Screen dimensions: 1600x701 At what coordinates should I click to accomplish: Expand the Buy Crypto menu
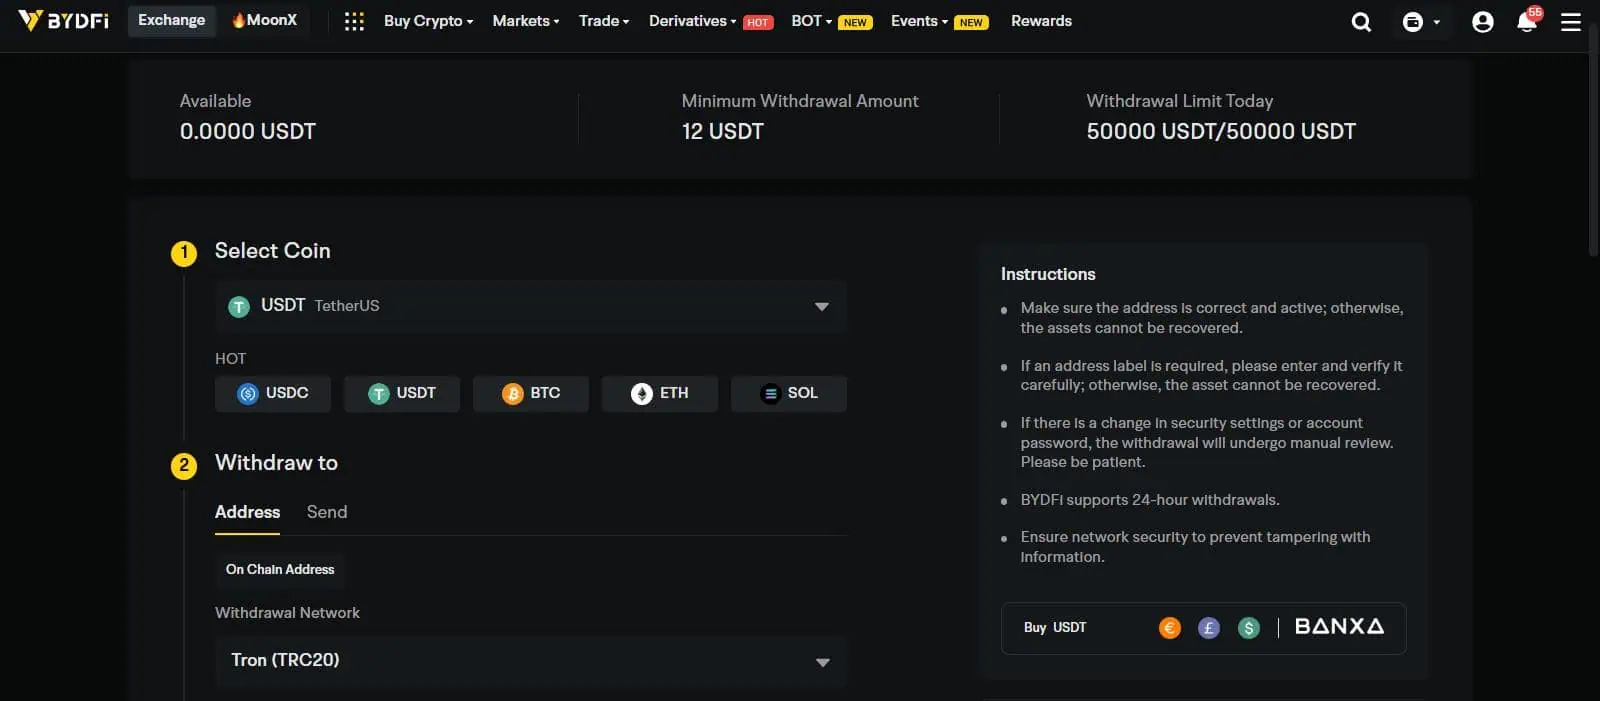coord(428,21)
